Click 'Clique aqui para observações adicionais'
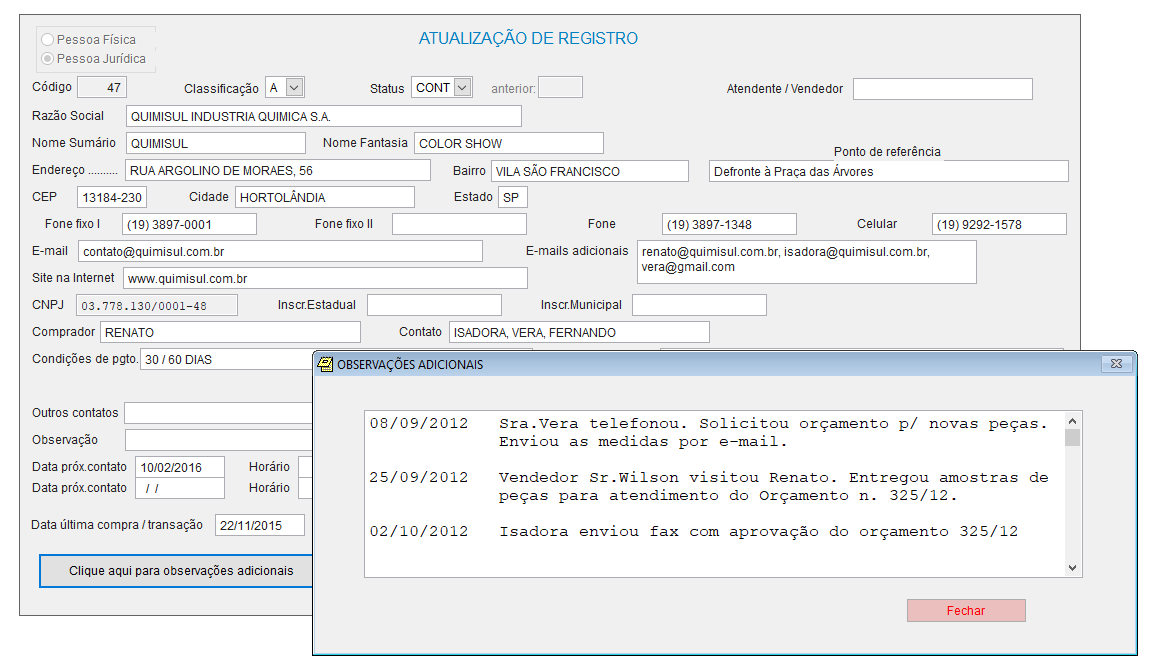This screenshot has width=1159, height=669. pos(175,570)
